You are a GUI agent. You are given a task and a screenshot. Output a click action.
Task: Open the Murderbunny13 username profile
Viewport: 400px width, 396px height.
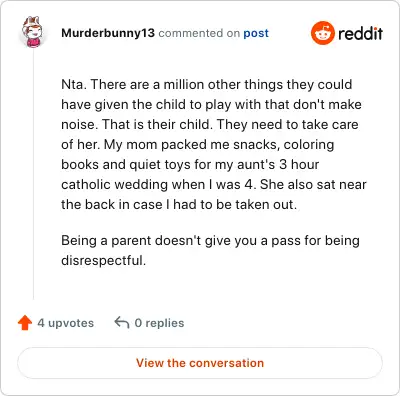108,33
